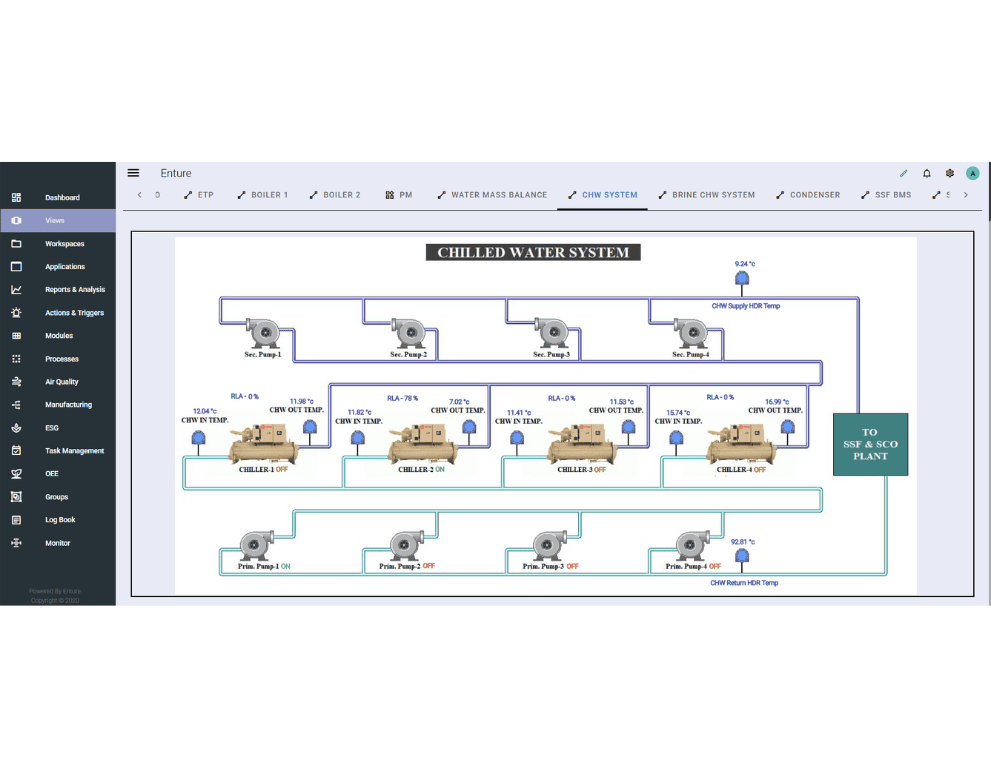Click the TO SSF & SCO PLANT box
991x768 pixels.
pos(870,444)
